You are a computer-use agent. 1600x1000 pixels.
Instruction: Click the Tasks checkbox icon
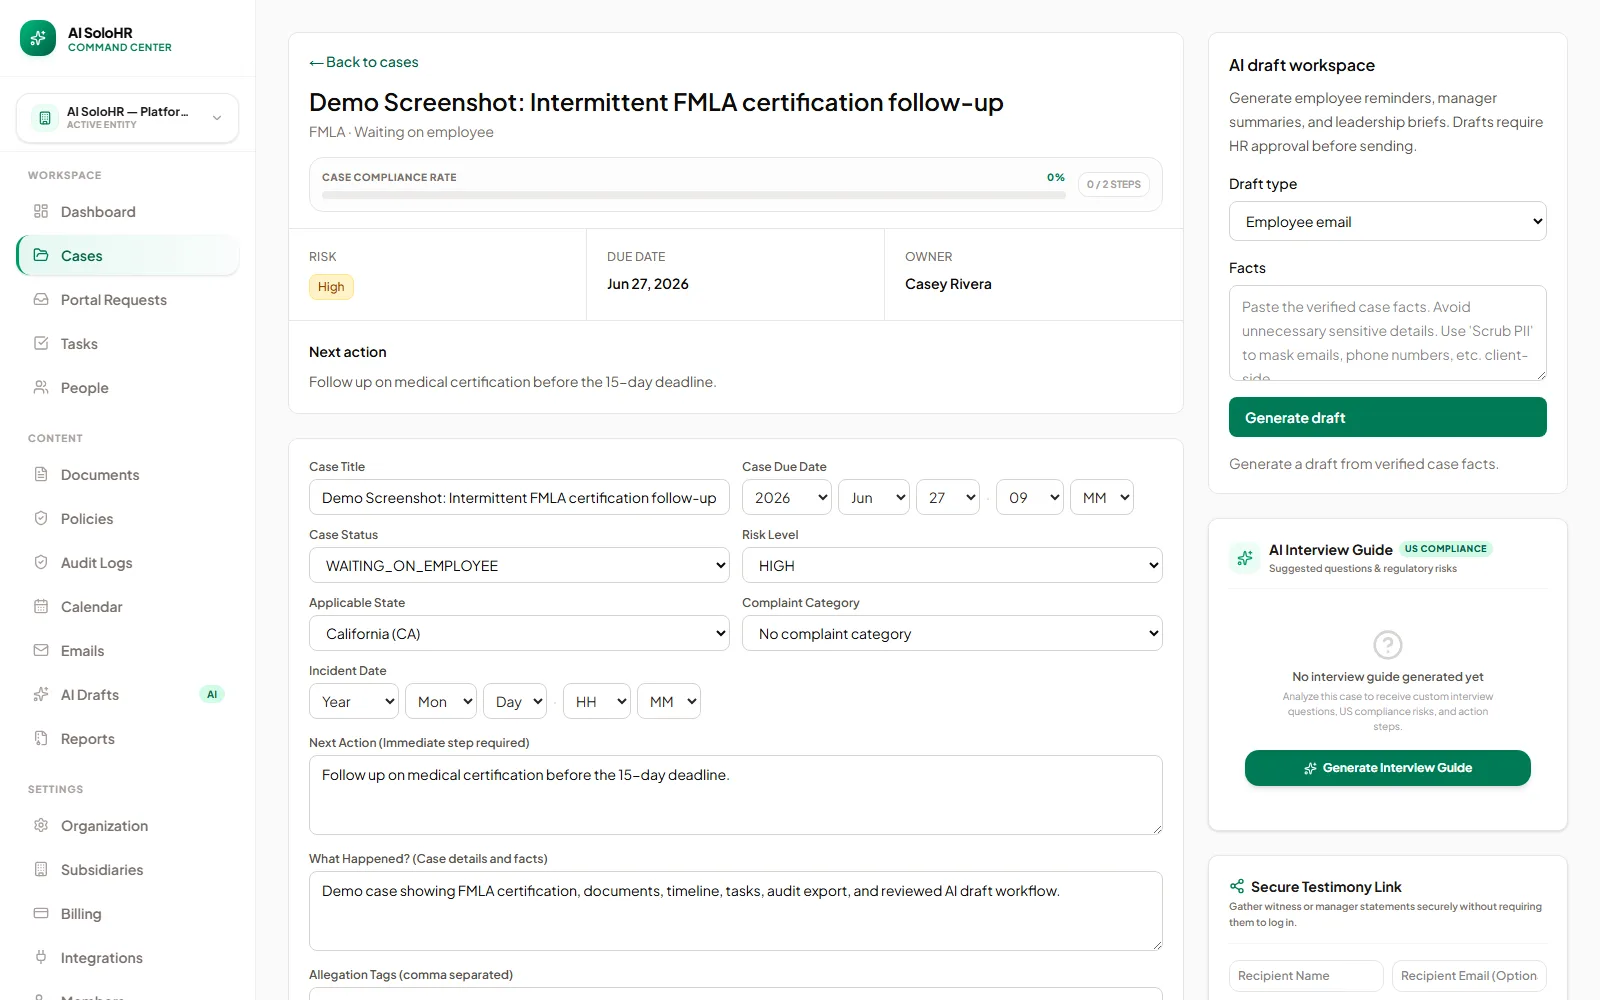pos(41,343)
